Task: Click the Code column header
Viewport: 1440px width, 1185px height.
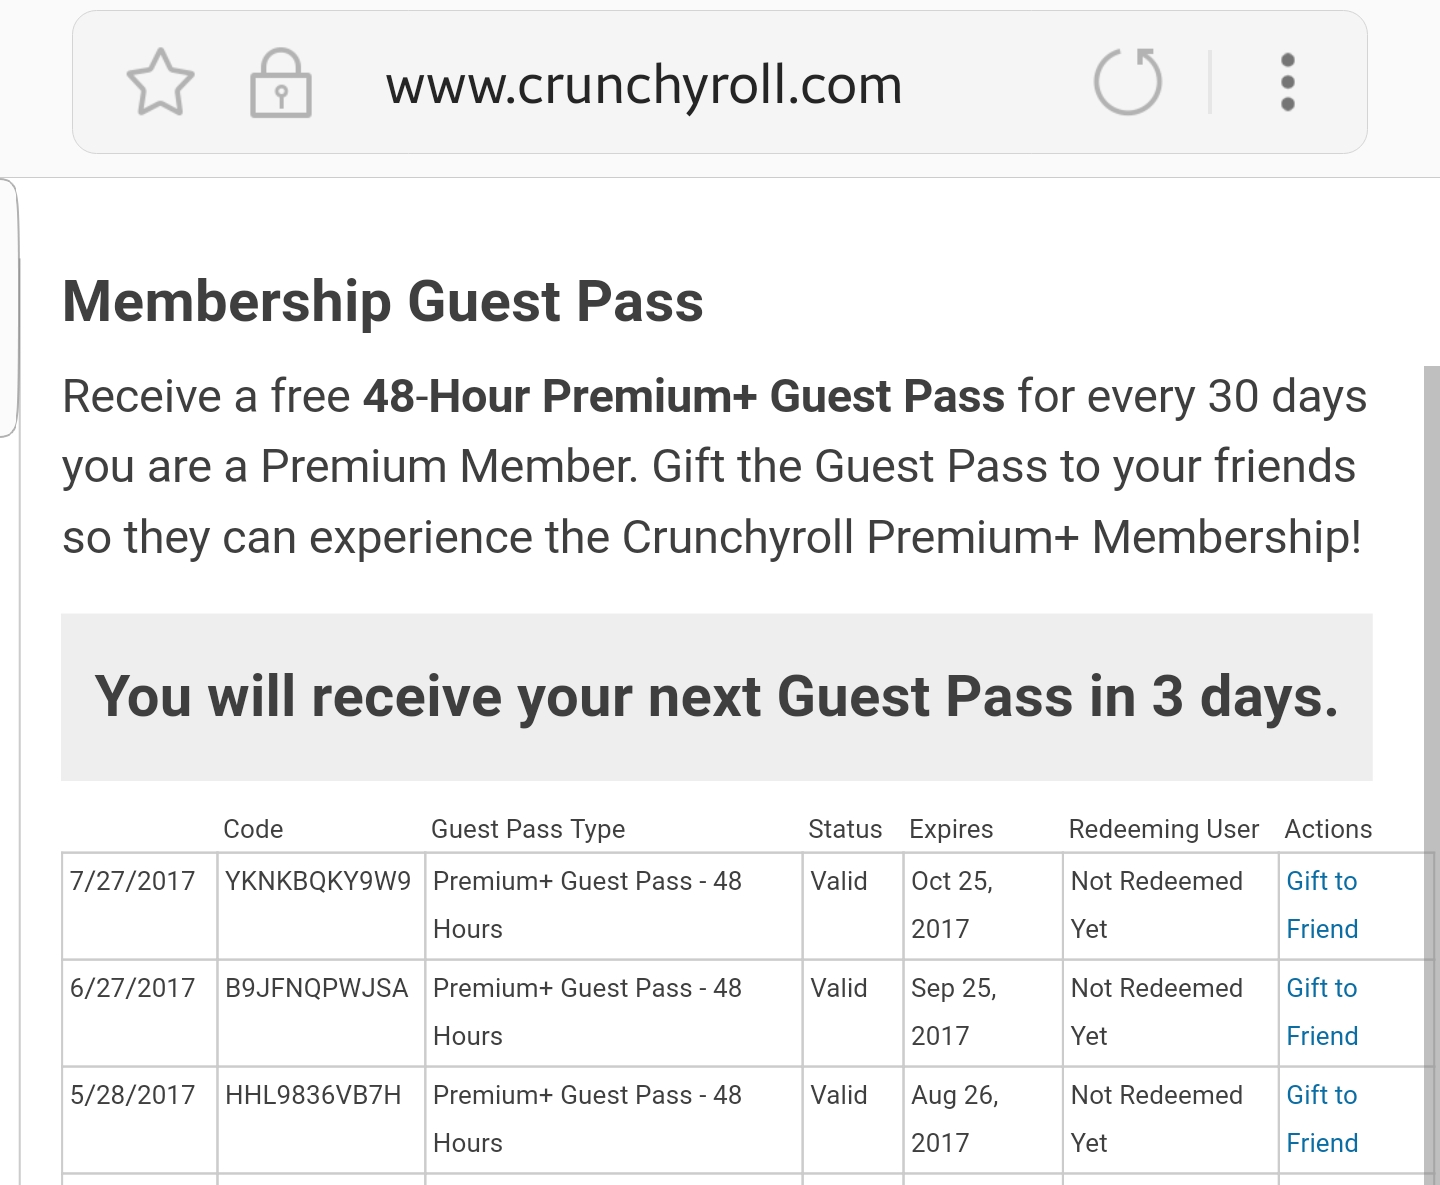Action: click(253, 829)
